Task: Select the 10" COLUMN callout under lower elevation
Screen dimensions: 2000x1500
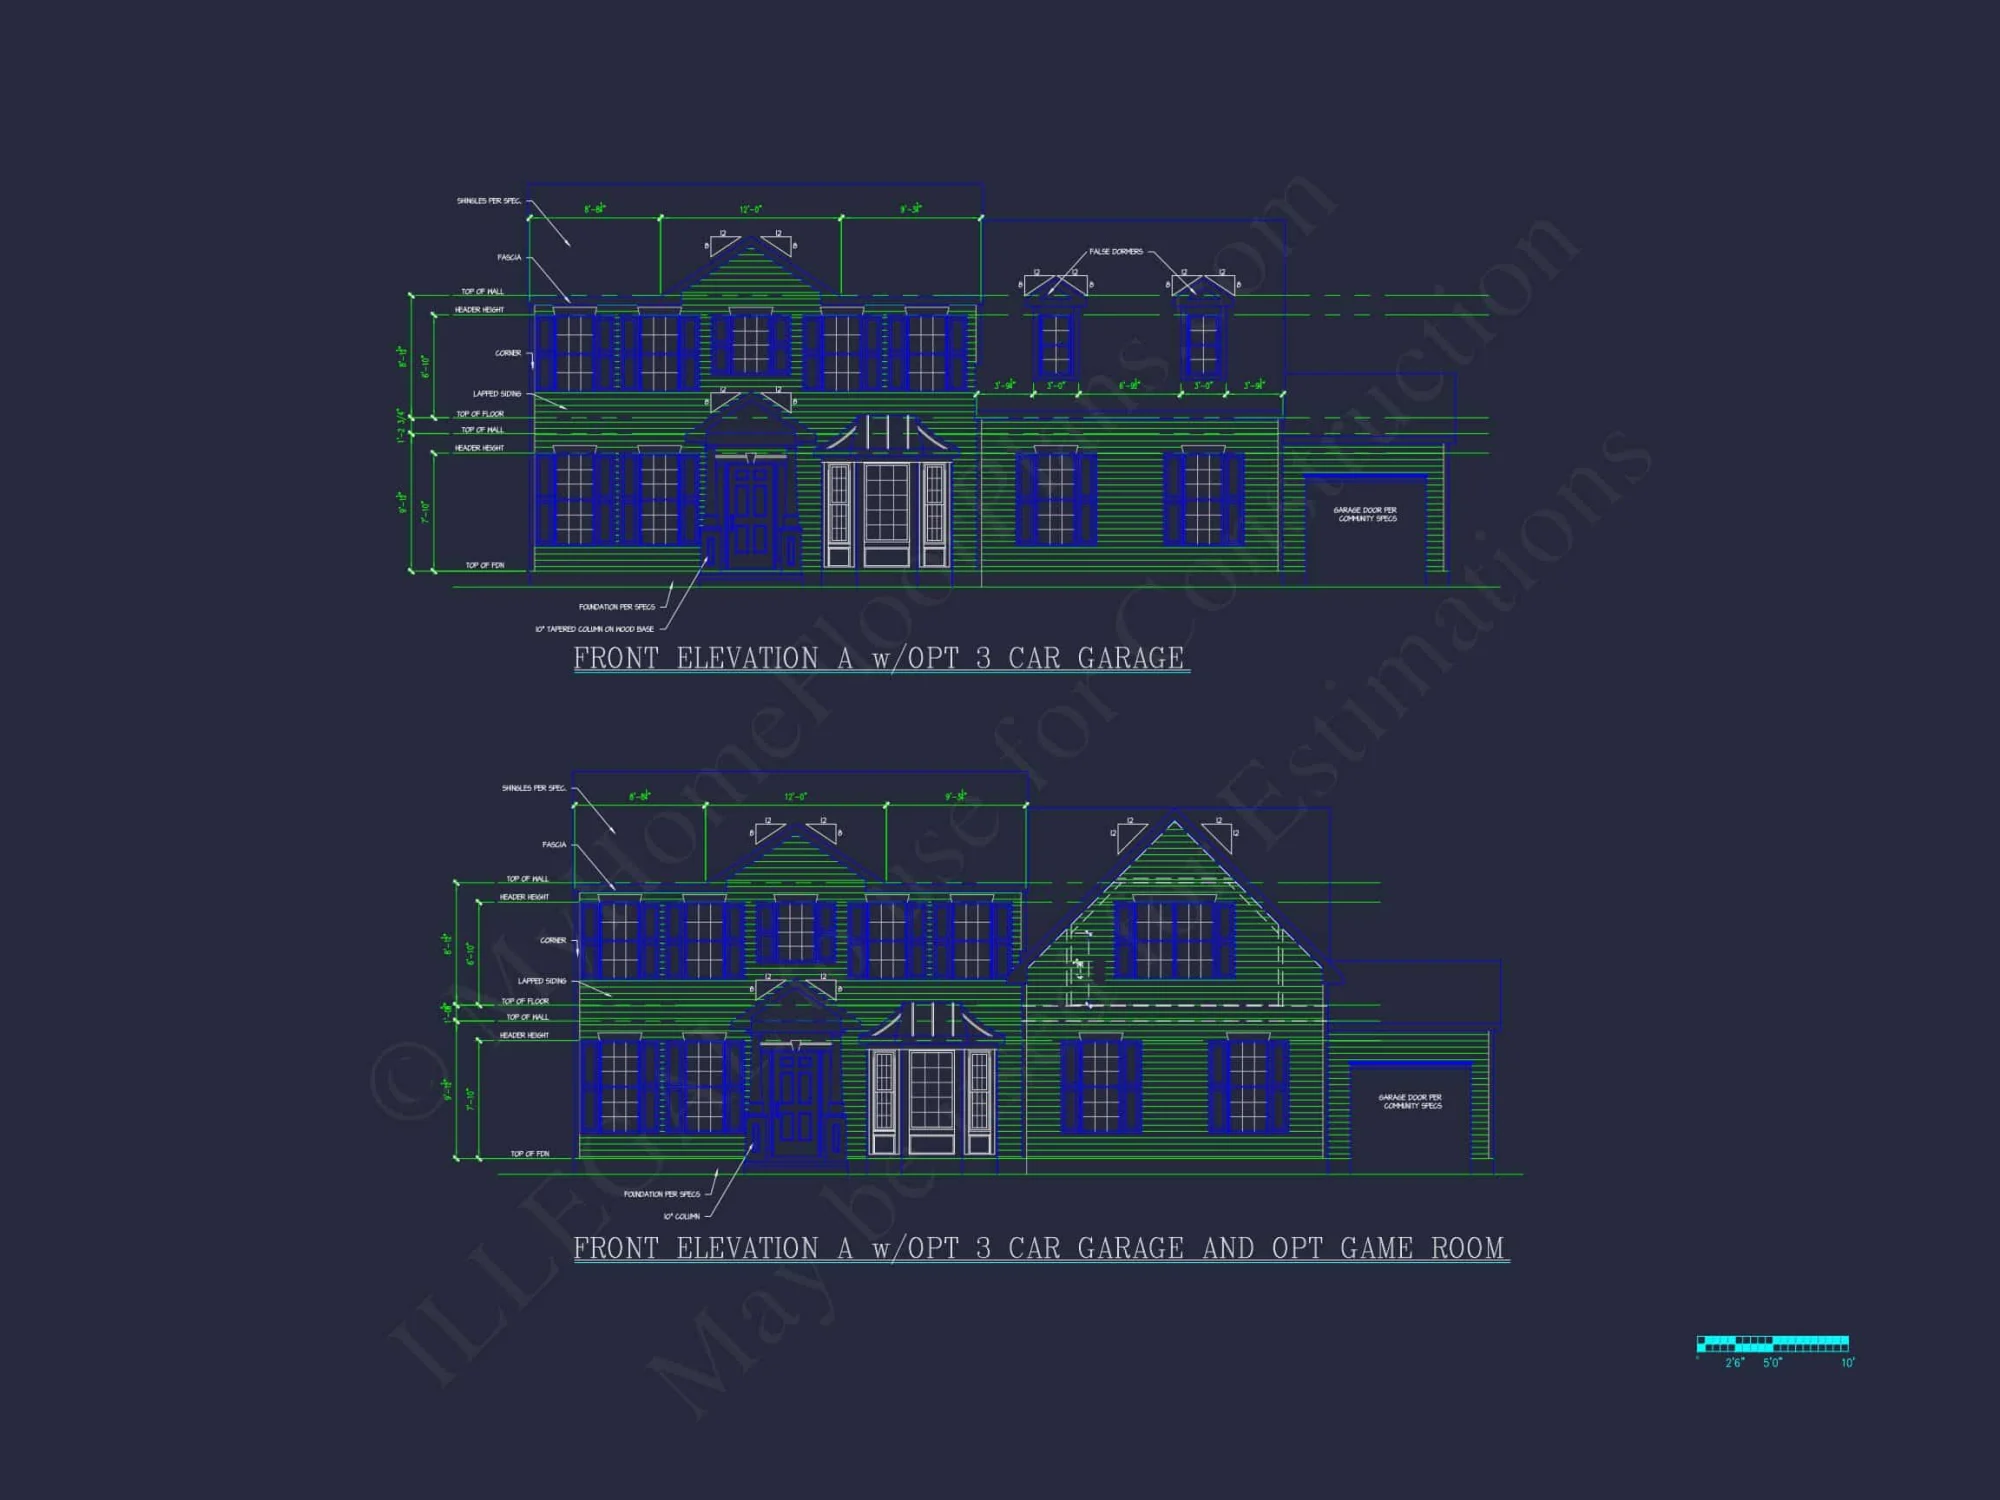Action: (x=683, y=1214)
